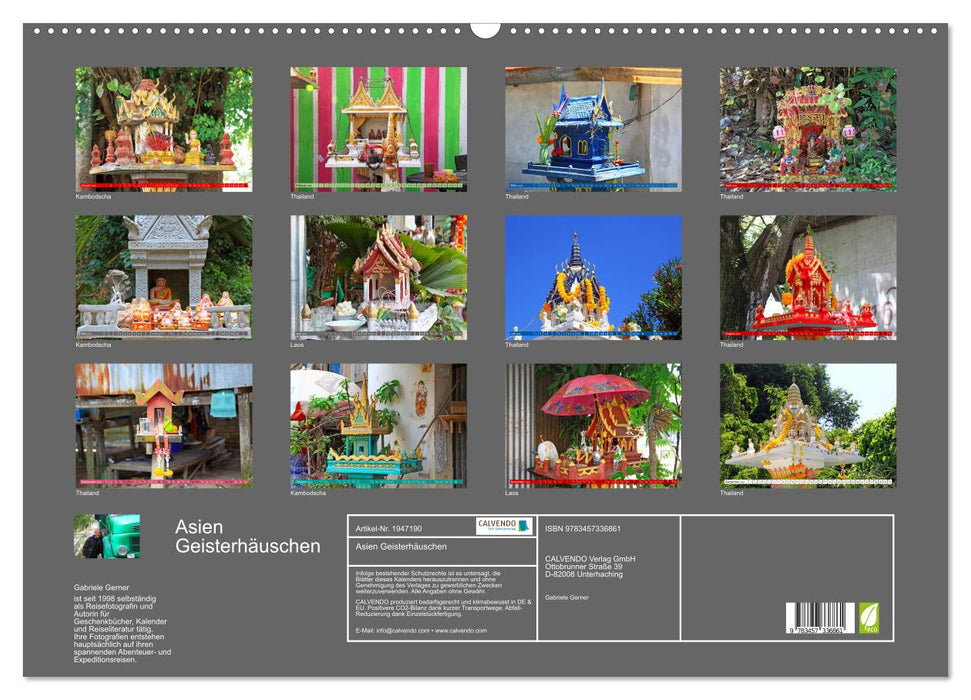Click the large Asien Geisterhäuschen title
The image size is (971, 700).
(247, 537)
